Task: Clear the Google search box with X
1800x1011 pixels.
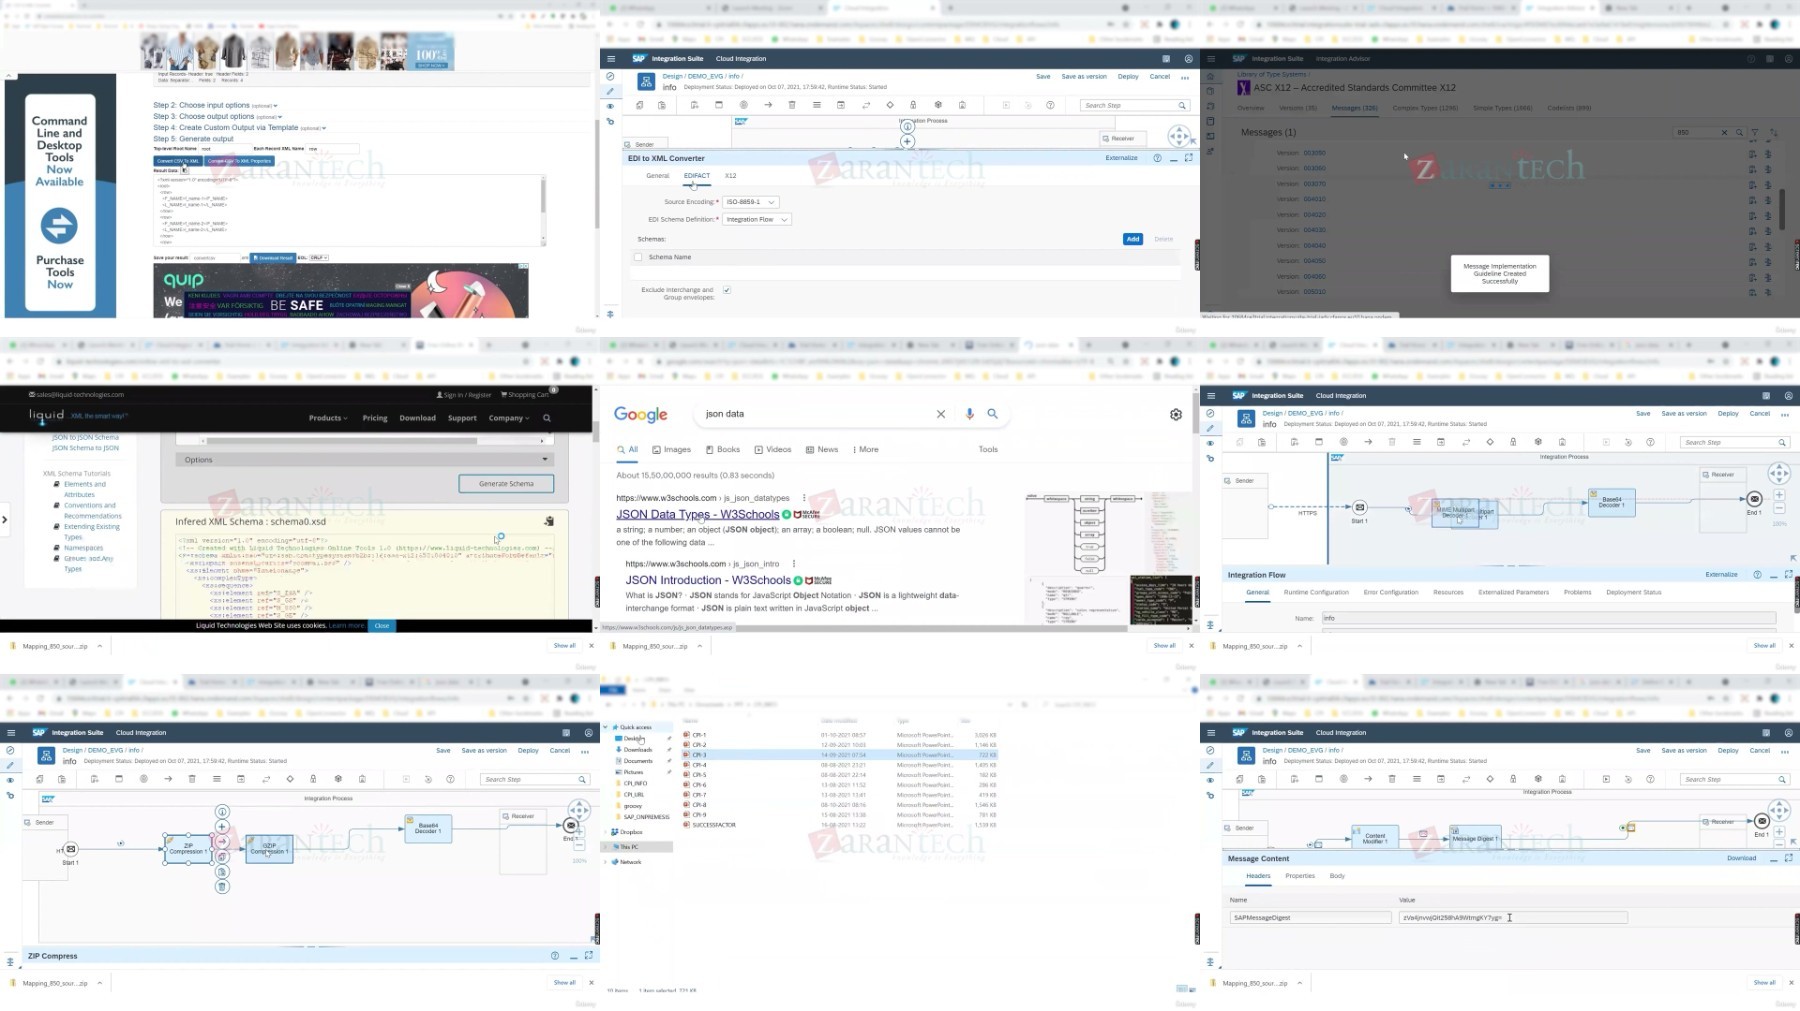Action: click(941, 413)
